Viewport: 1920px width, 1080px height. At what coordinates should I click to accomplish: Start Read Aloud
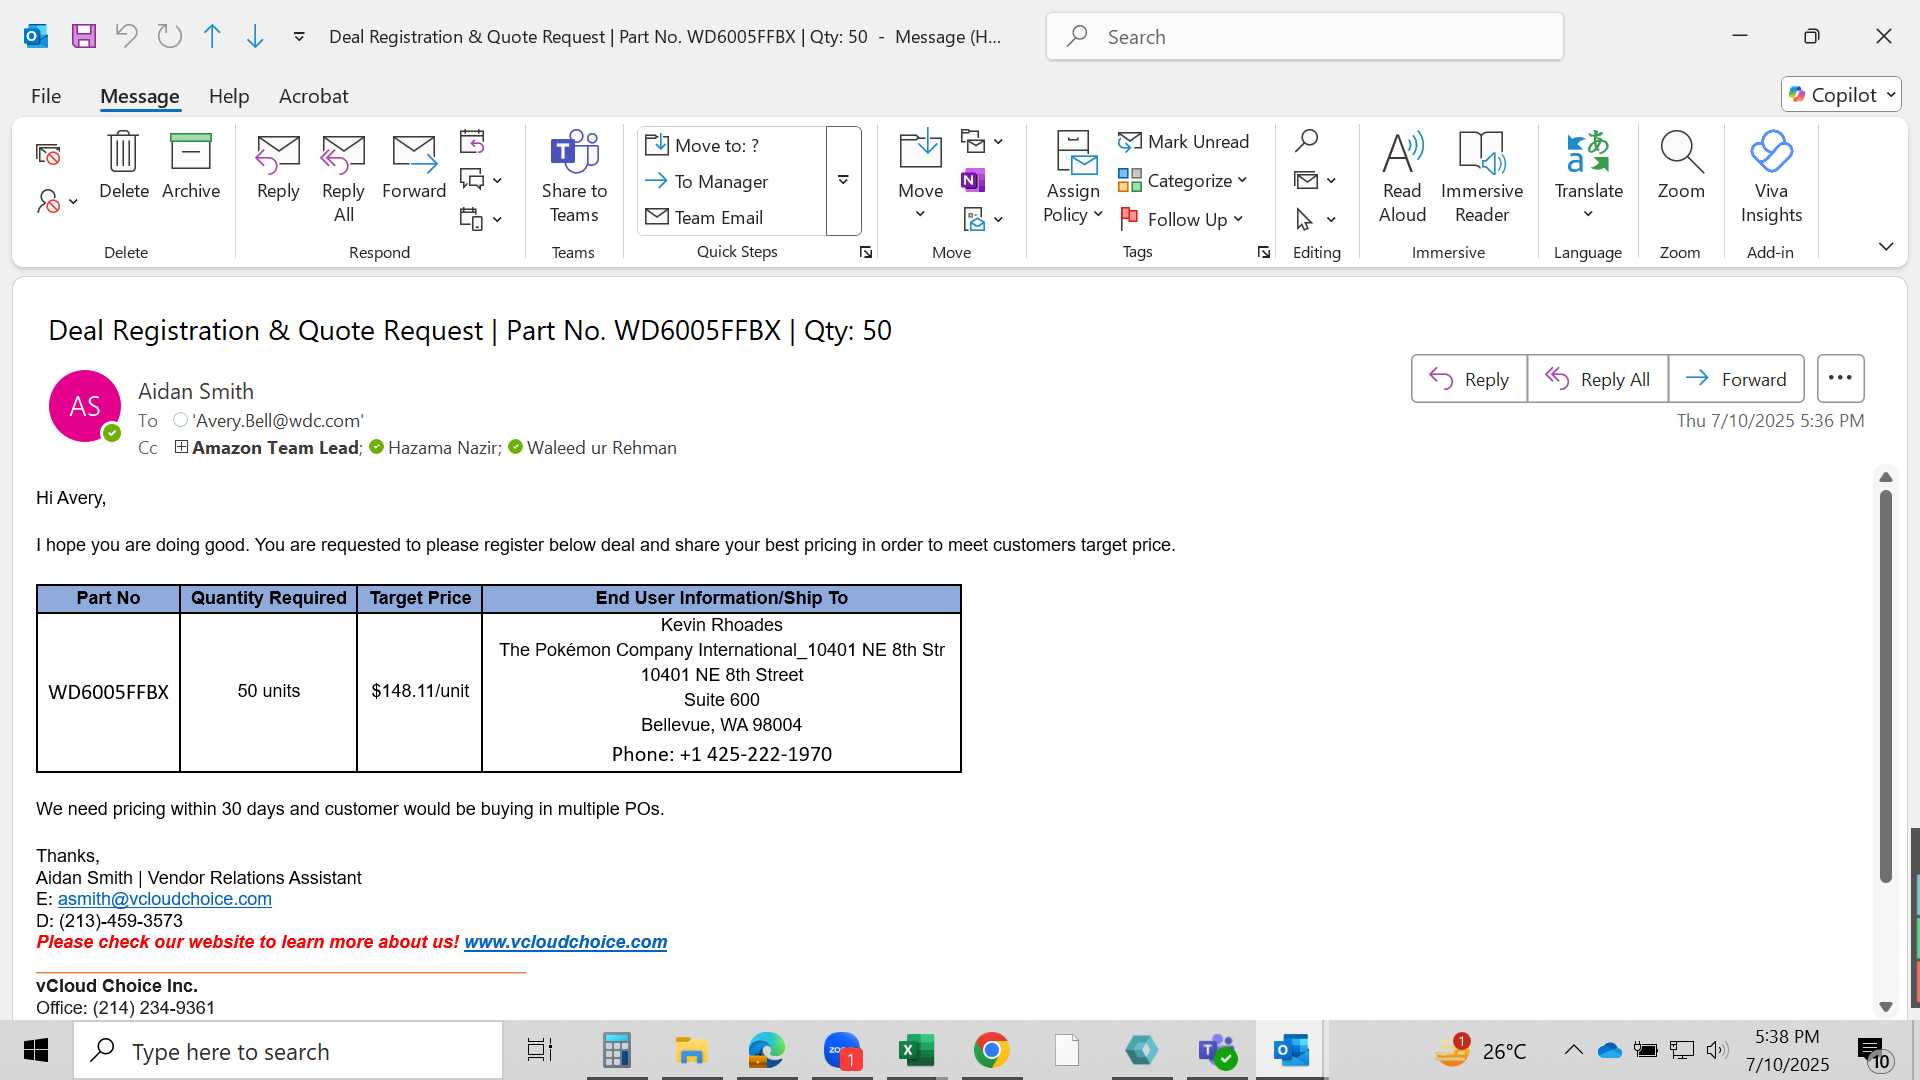pos(1402,178)
